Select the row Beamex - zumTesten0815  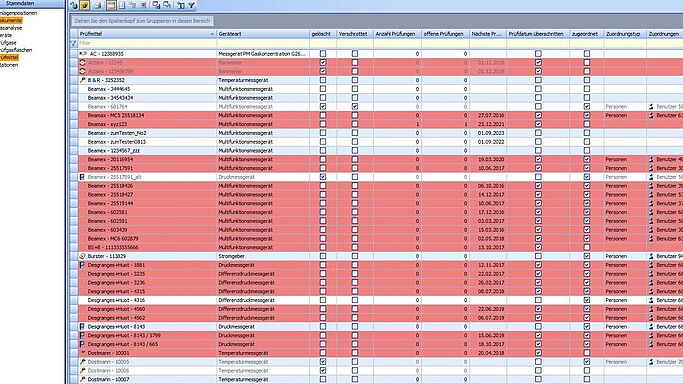tap(376, 141)
